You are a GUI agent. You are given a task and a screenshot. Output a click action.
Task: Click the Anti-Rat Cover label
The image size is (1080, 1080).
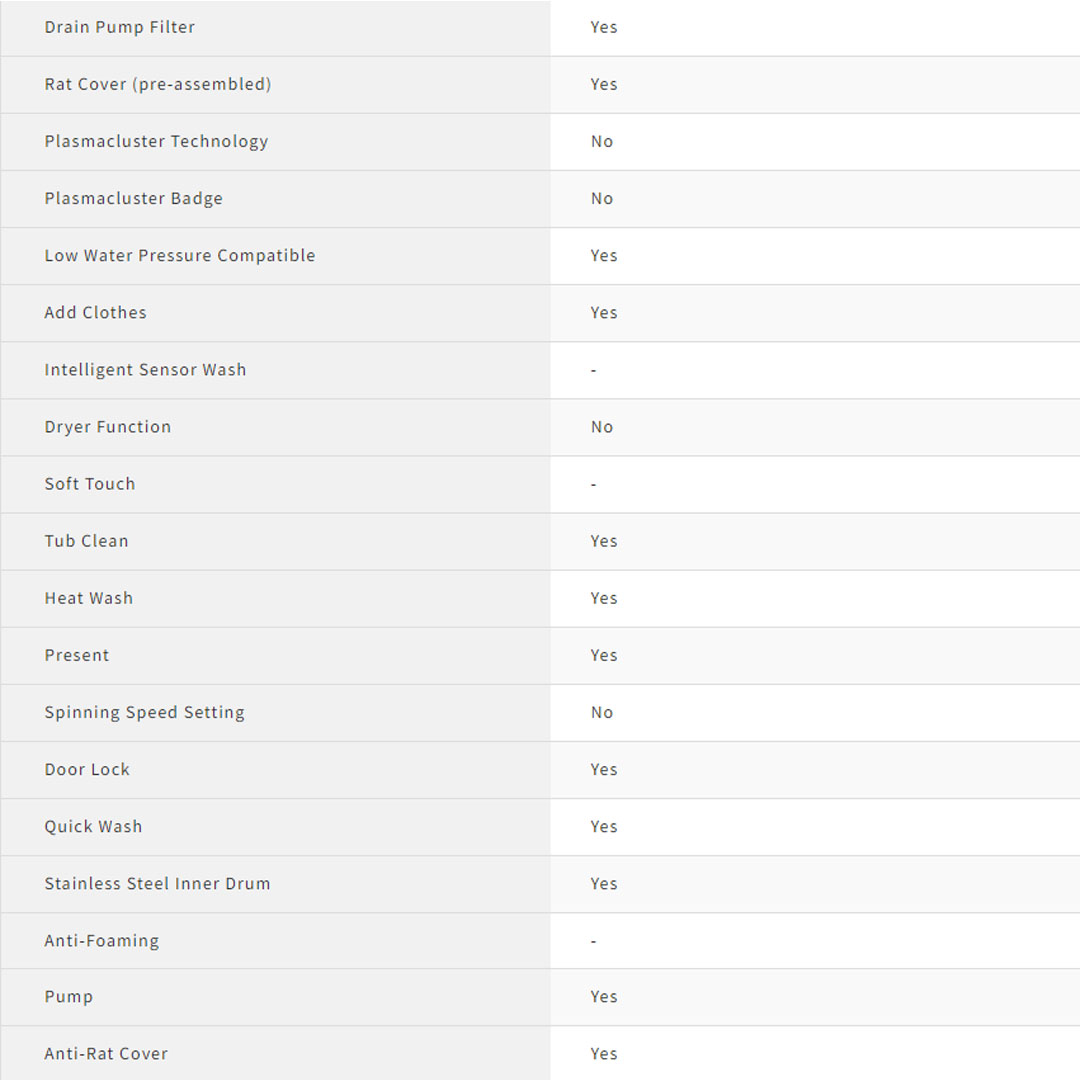(106, 1053)
